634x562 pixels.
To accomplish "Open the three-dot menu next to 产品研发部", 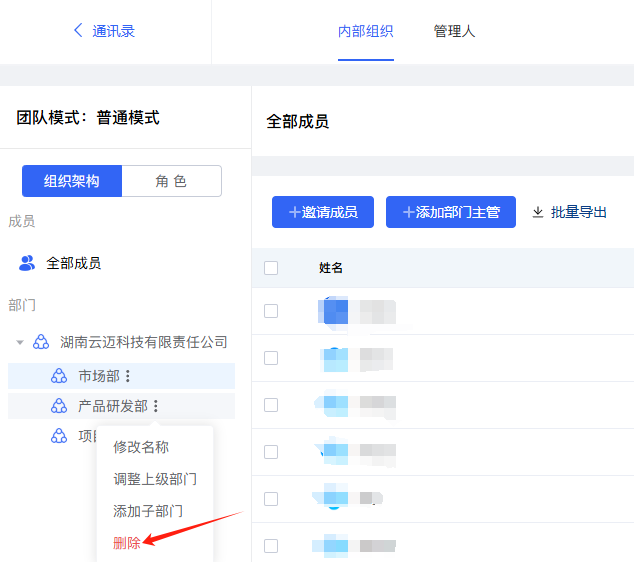I will pyautogui.click(x=155, y=406).
